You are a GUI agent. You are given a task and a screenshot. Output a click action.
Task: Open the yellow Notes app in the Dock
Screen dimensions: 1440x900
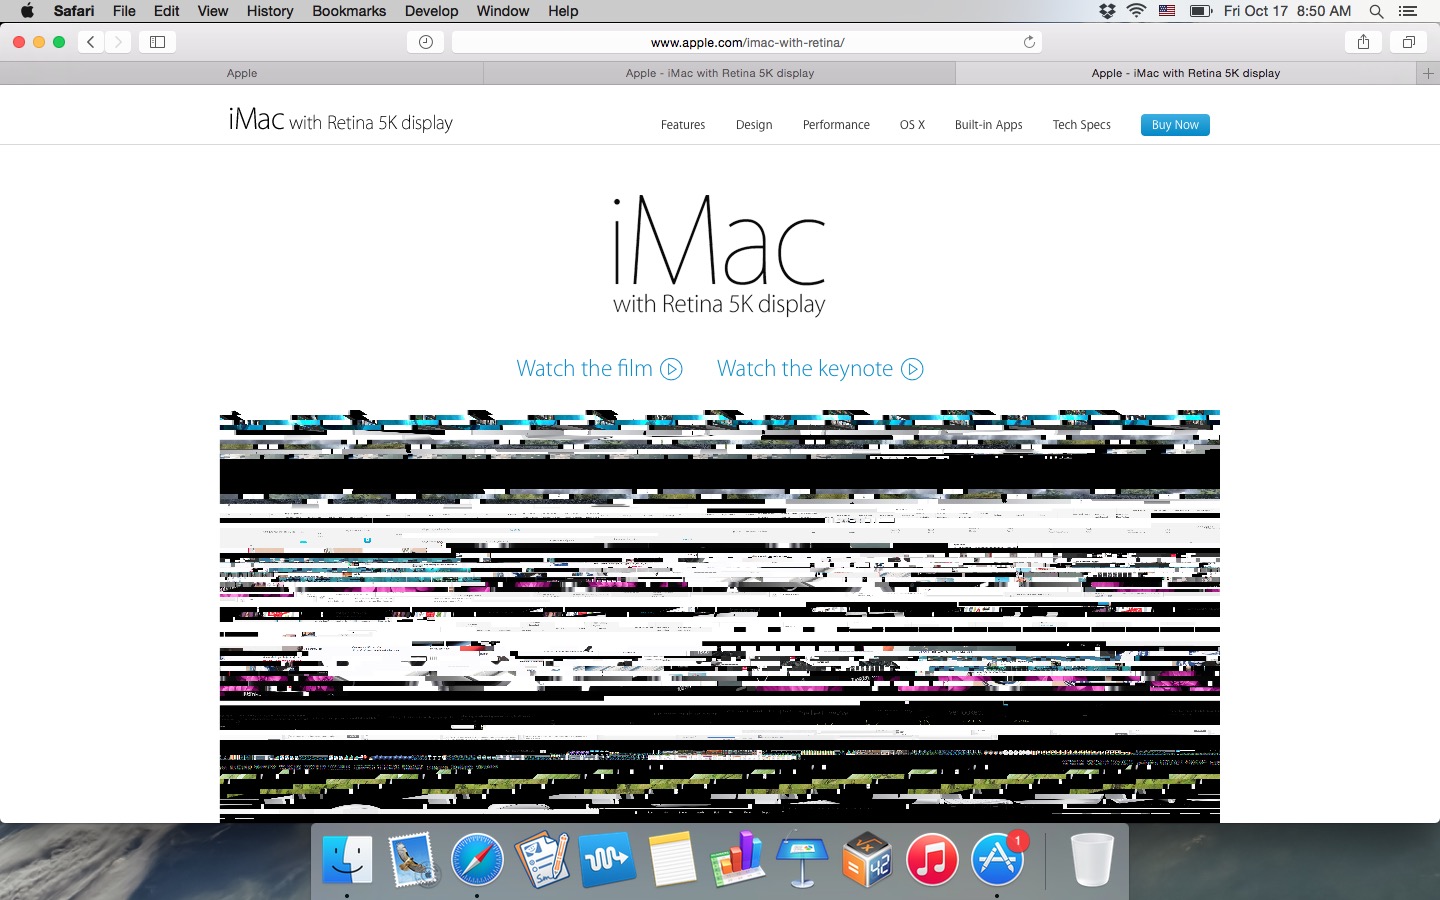(672, 860)
